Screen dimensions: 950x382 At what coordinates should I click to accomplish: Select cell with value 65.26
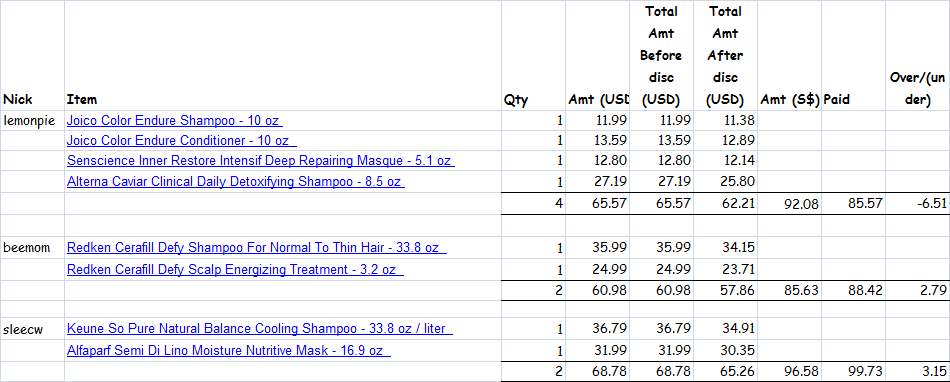pos(726,372)
